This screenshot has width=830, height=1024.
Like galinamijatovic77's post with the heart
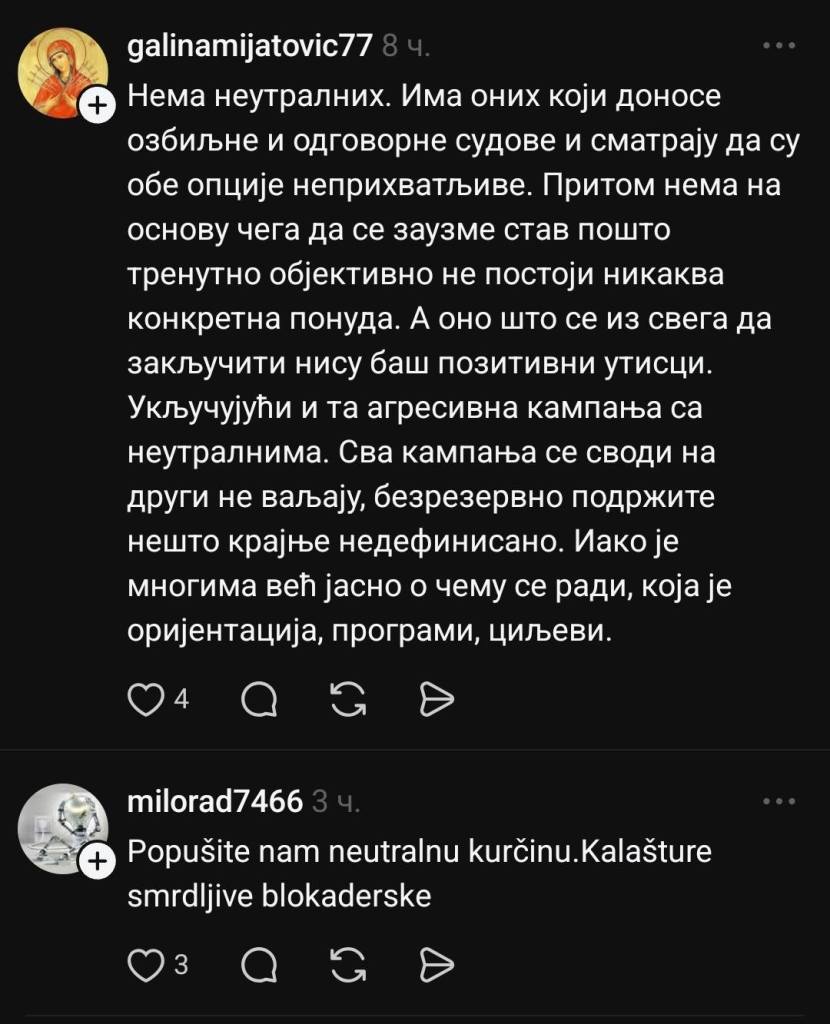145,699
